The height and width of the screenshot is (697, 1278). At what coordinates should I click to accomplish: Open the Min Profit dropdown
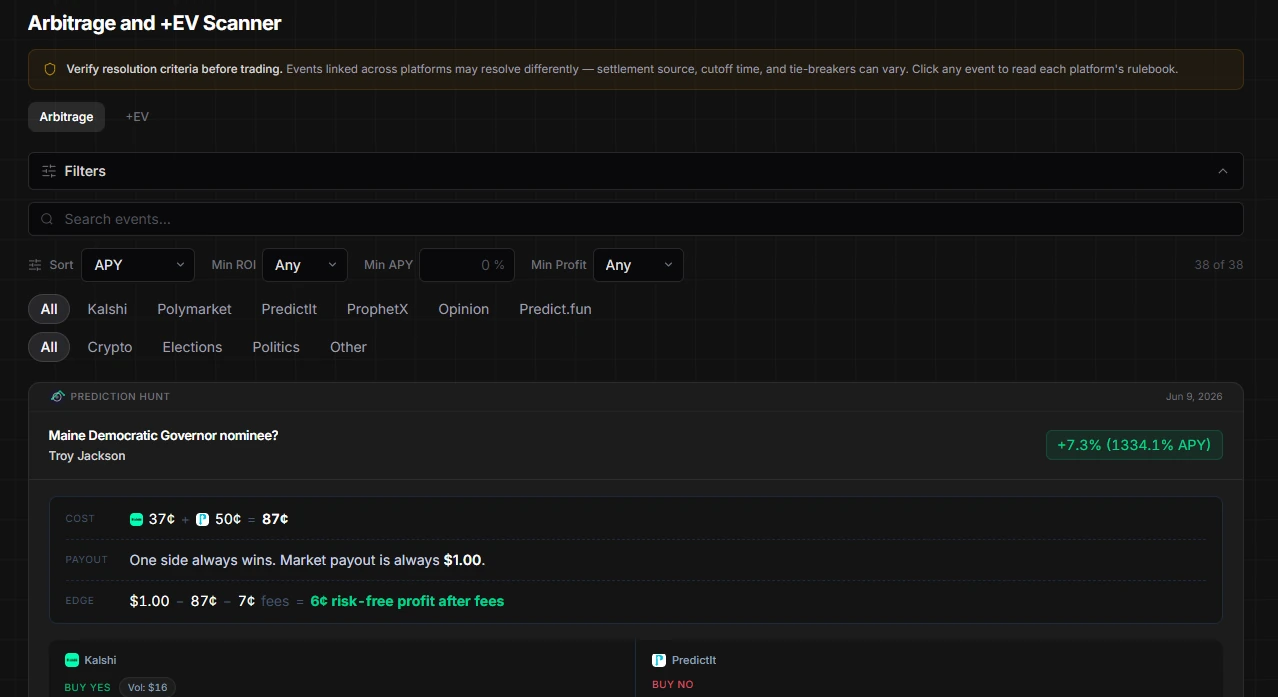click(638, 265)
